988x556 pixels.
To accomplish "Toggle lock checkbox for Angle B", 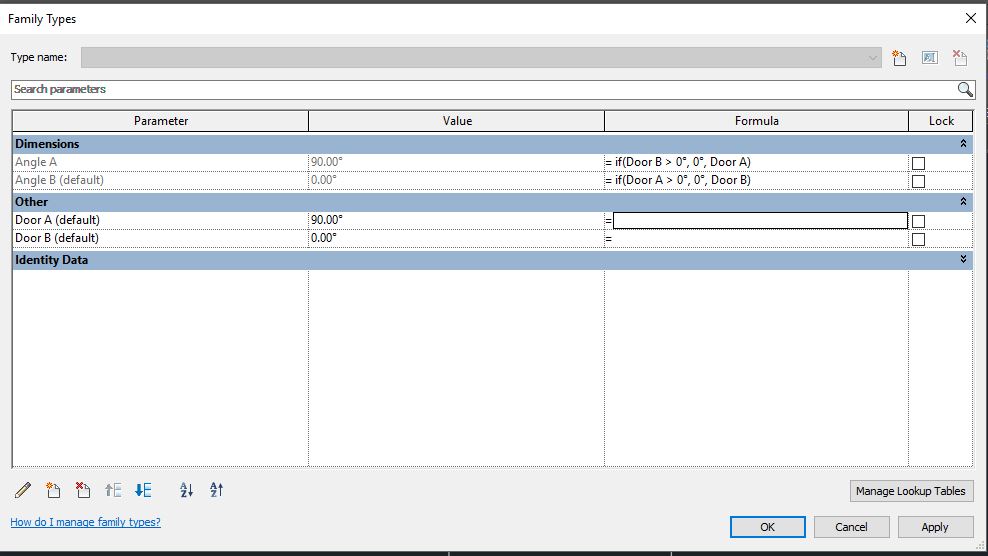I will [918, 182].
